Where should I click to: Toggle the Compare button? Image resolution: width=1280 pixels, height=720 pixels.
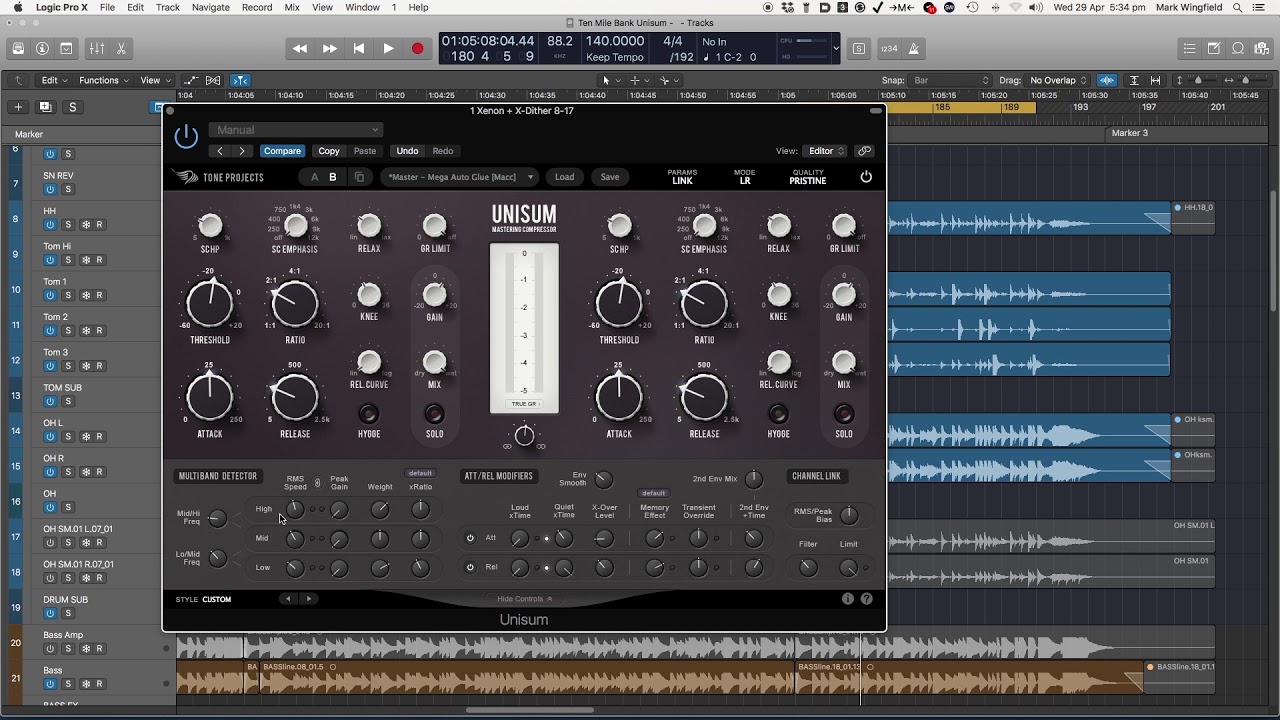(x=282, y=151)
